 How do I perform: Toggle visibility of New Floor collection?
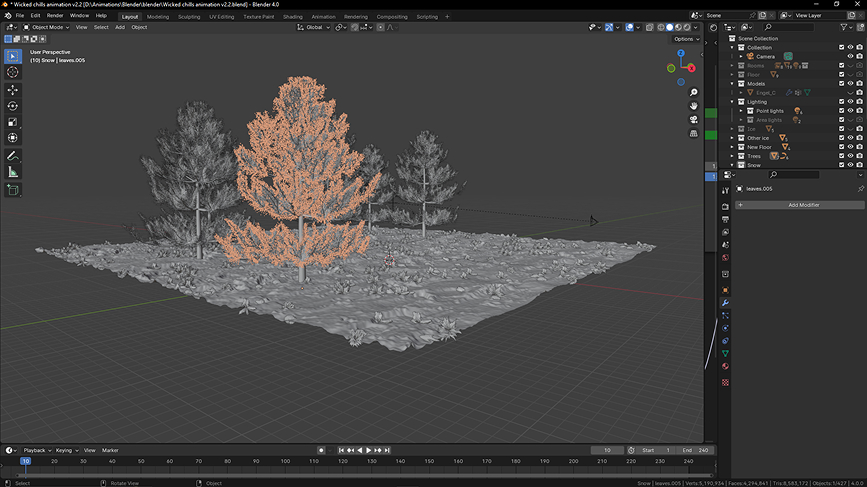(851, 147)
